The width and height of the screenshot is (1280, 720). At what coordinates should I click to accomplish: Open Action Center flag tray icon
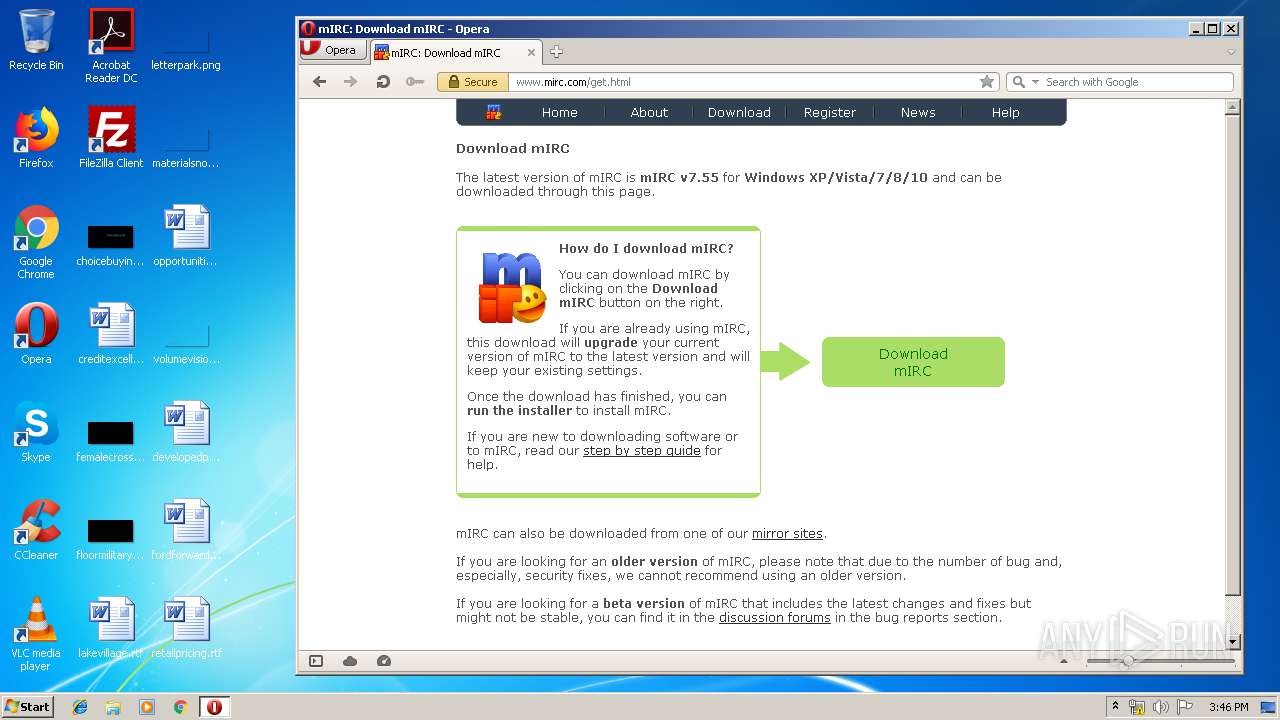pyautogui.click(x=1184, y=707)
